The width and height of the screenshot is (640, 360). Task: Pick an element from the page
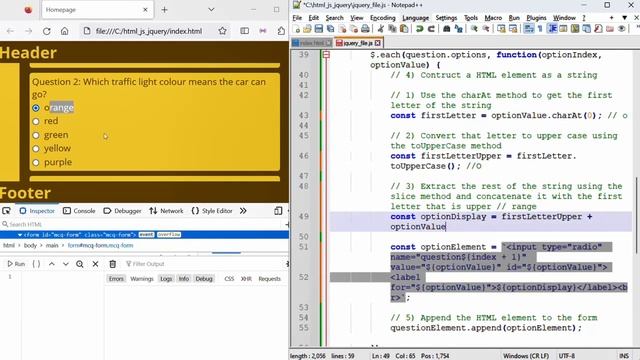tap(6, 211)
